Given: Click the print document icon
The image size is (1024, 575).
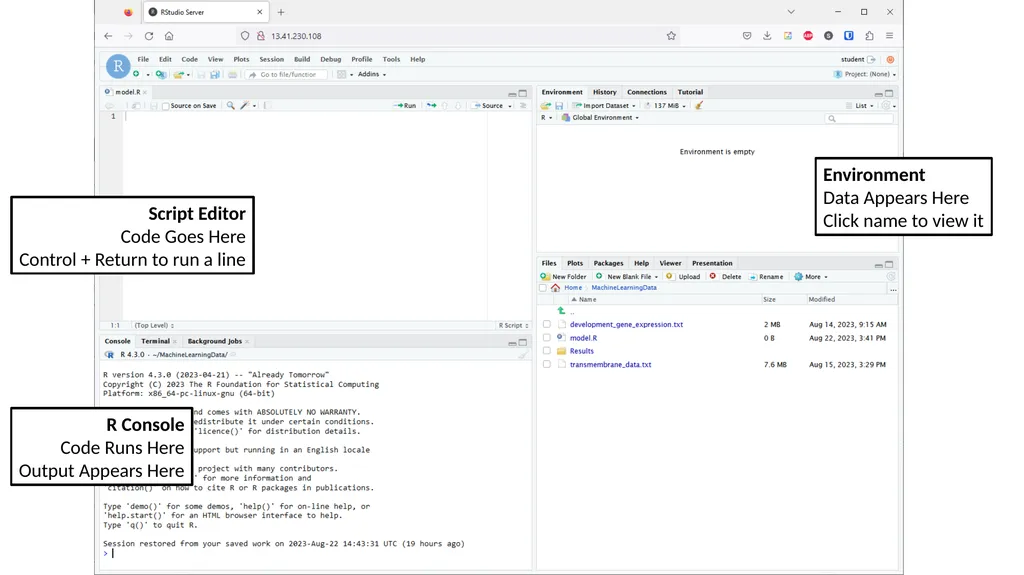Looking at the screenshot, I should tap(232, 74).
